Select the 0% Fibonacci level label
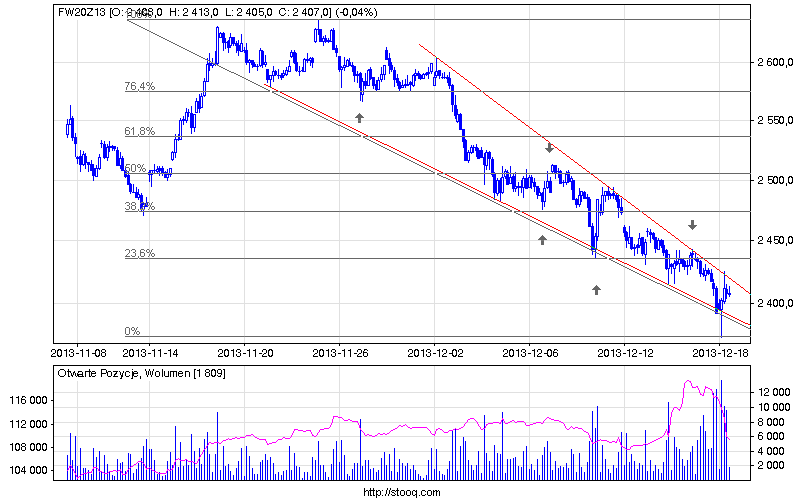 pyautogui.click(x=132, y=331)
